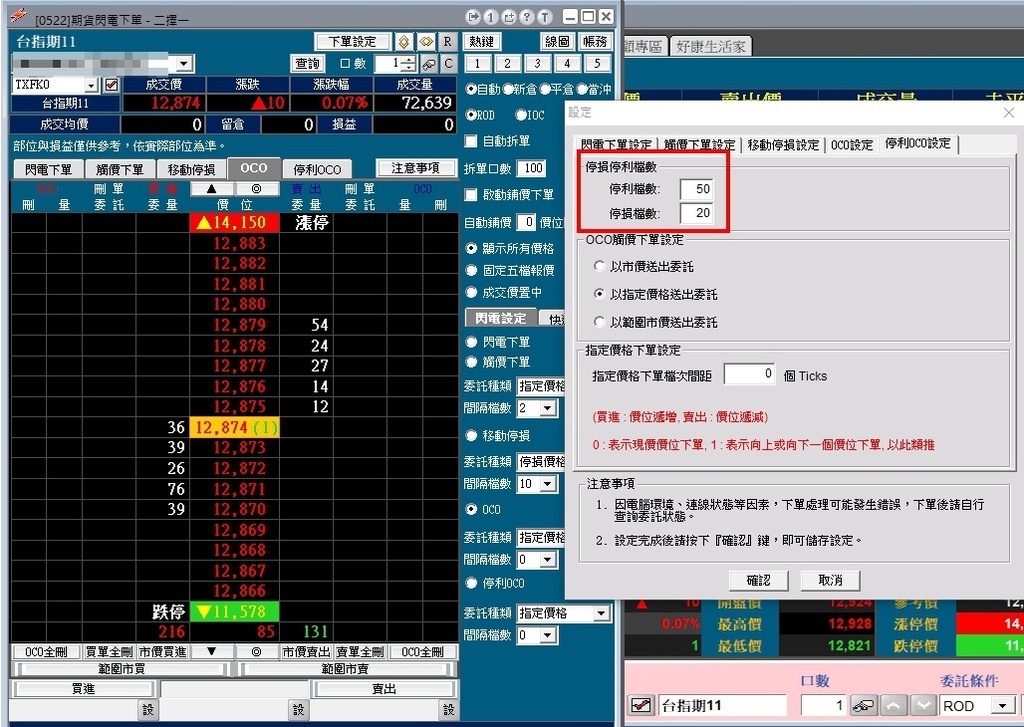Viewport: 1024px width, 727px height.
Task: Click the down triangle below the price ladder
Action: coord(212,651)
